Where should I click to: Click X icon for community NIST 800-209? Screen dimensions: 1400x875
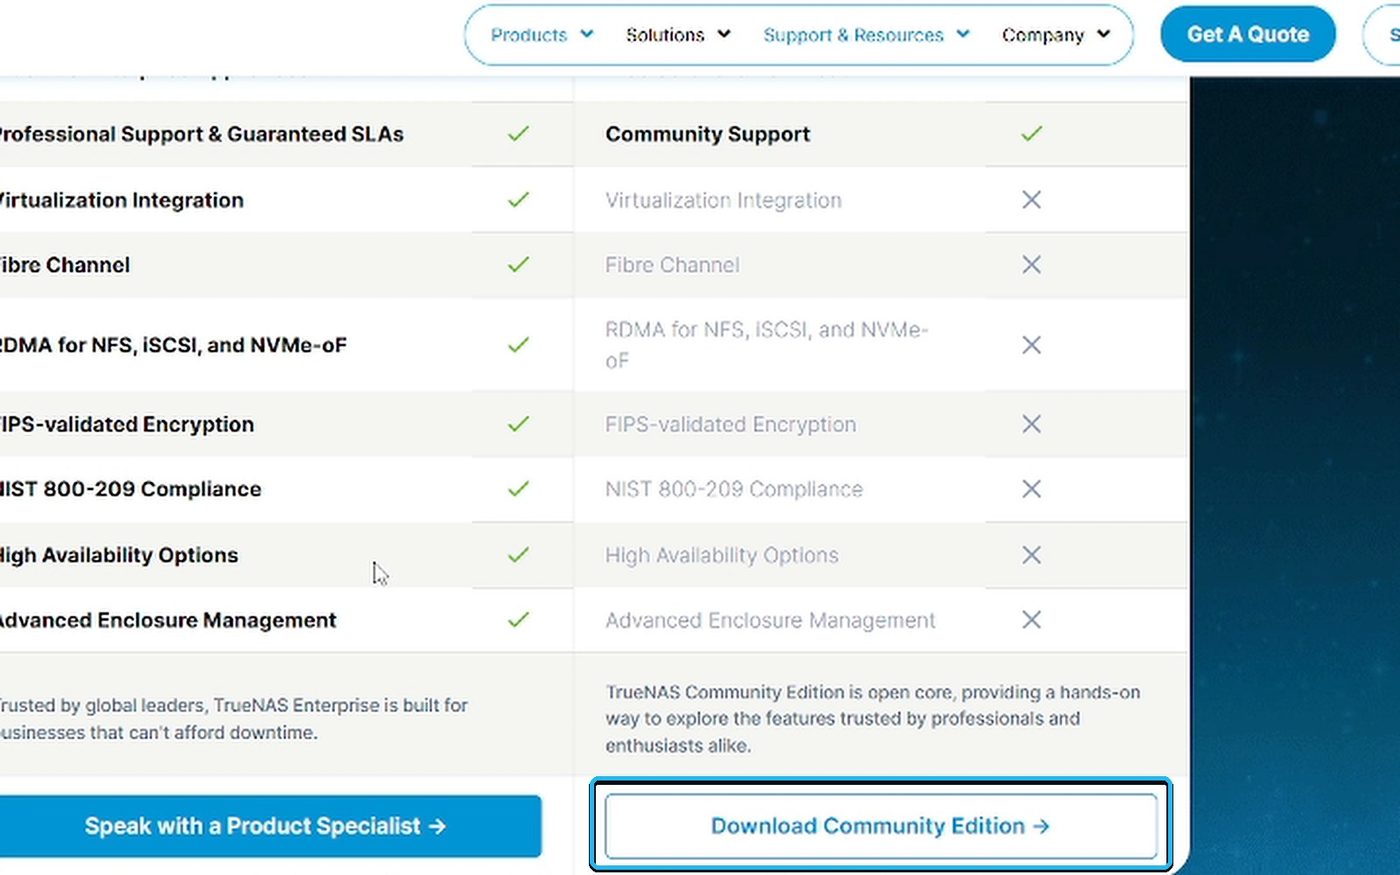[x=1031, y=489]
